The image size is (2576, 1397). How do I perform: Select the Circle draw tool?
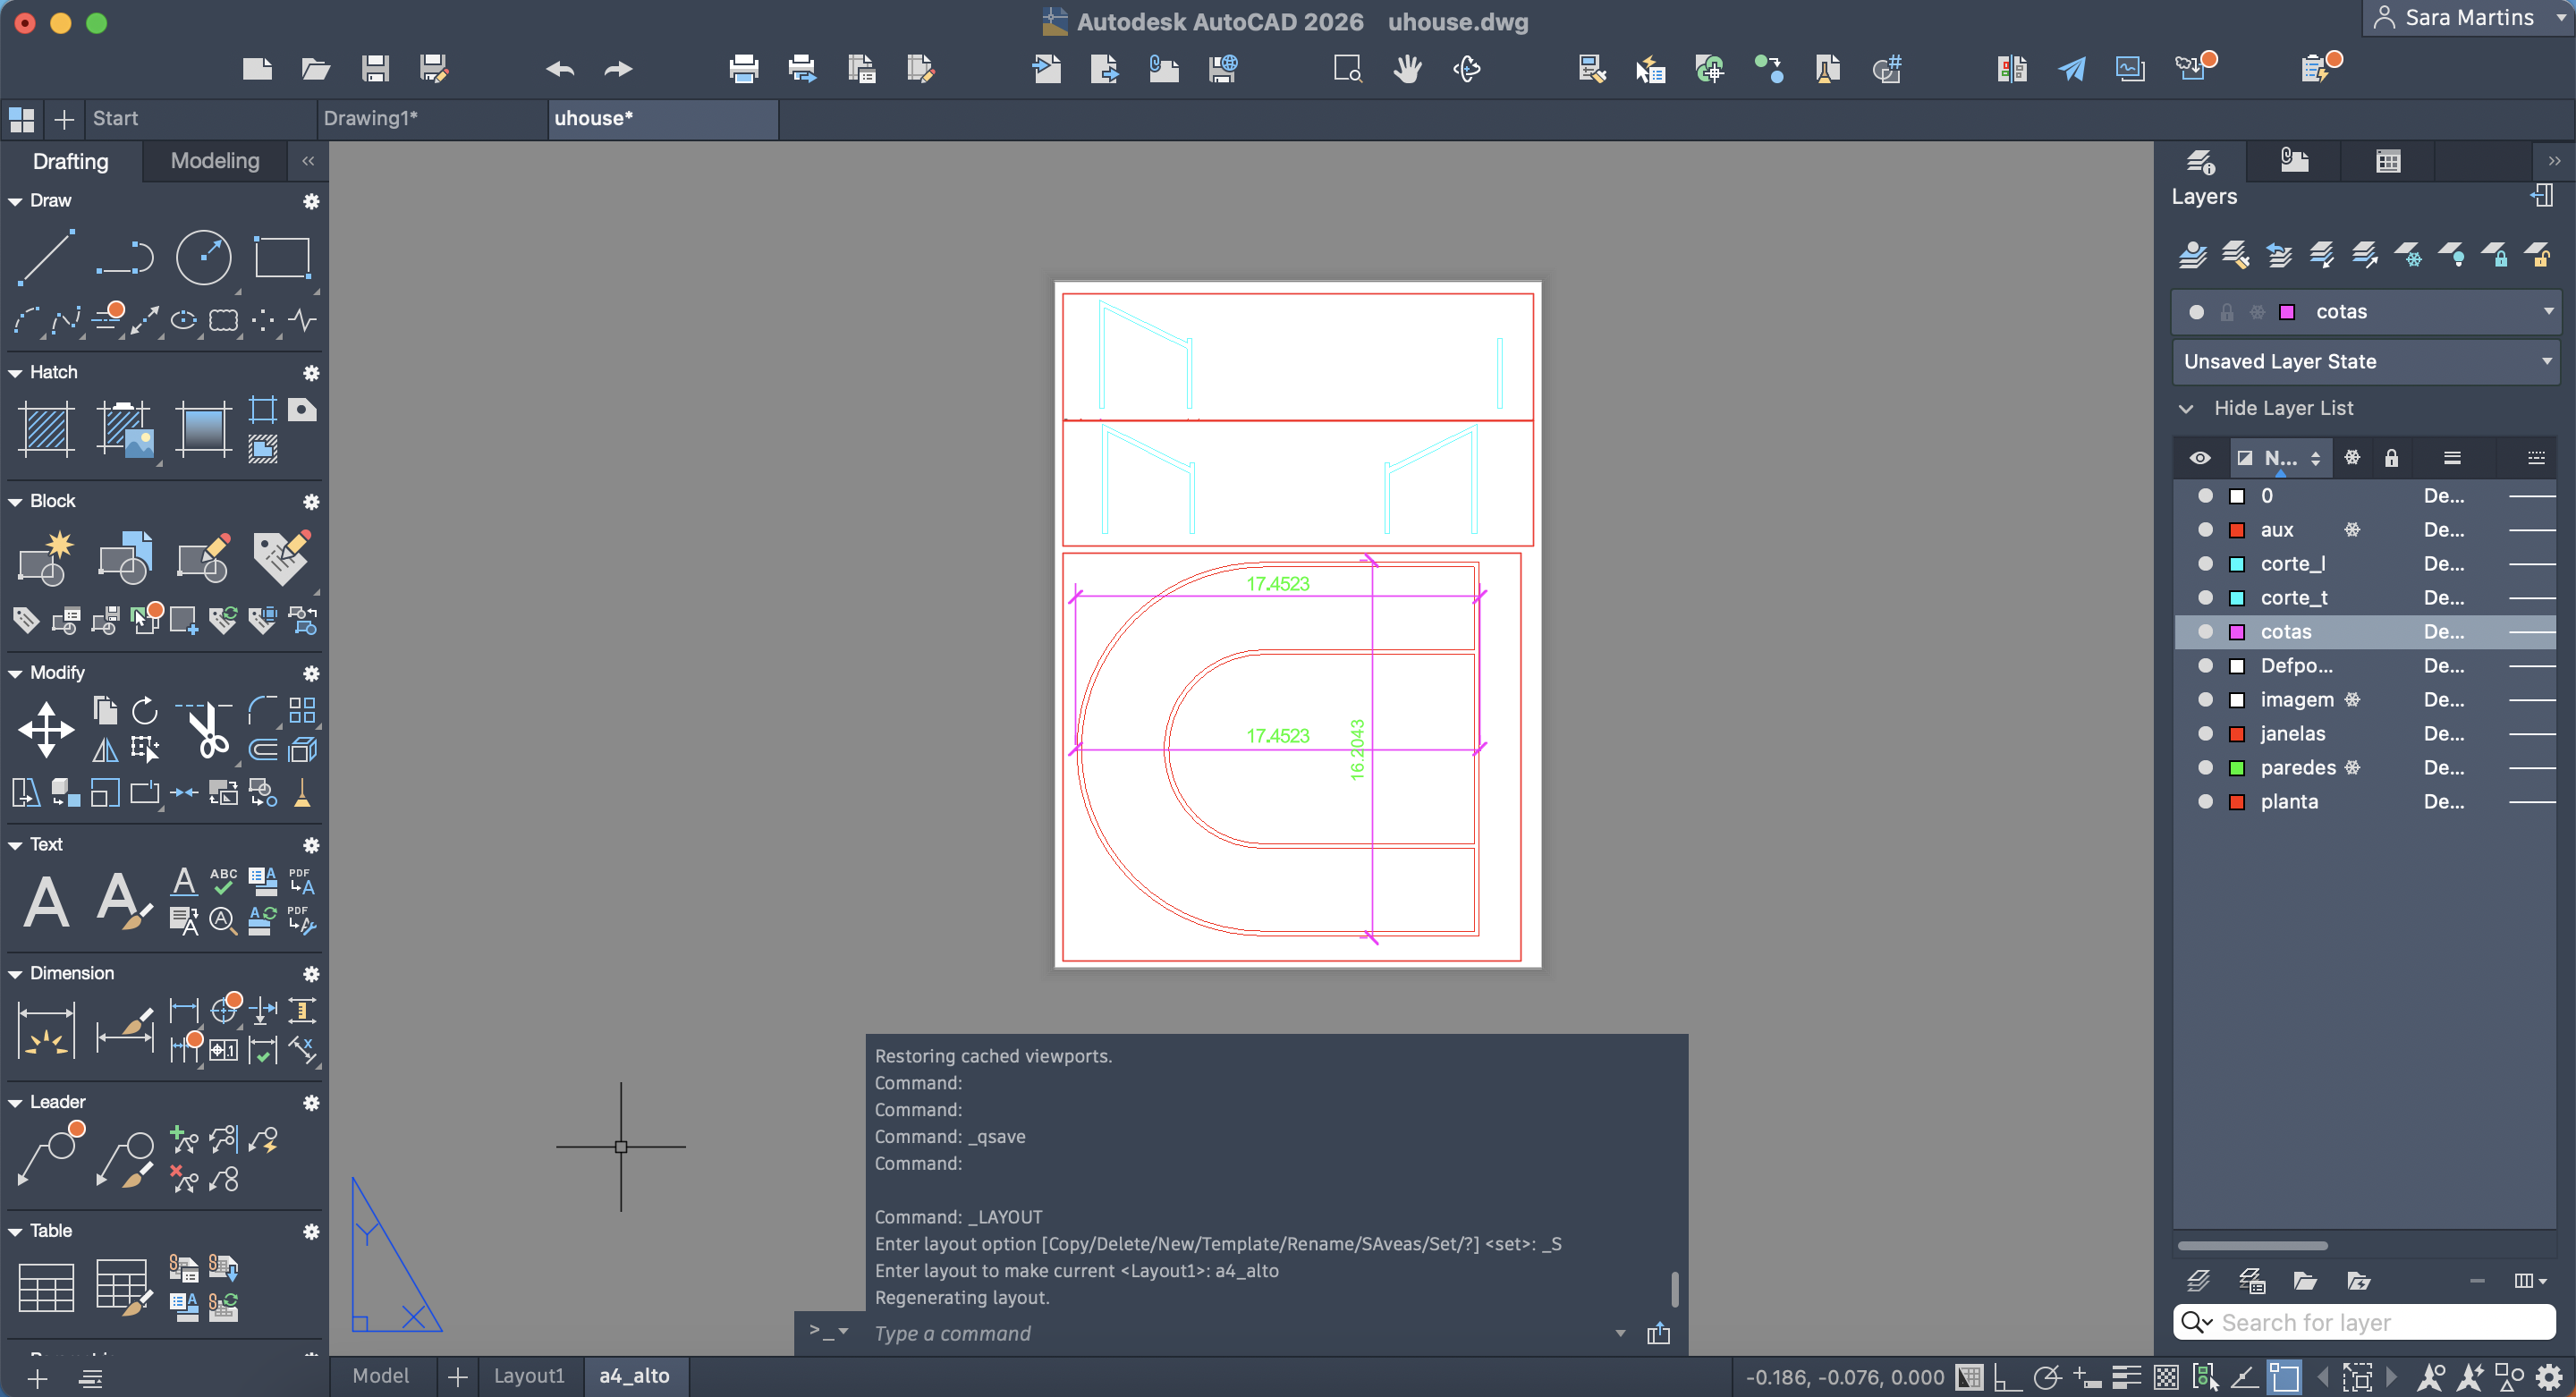[203, 258]
